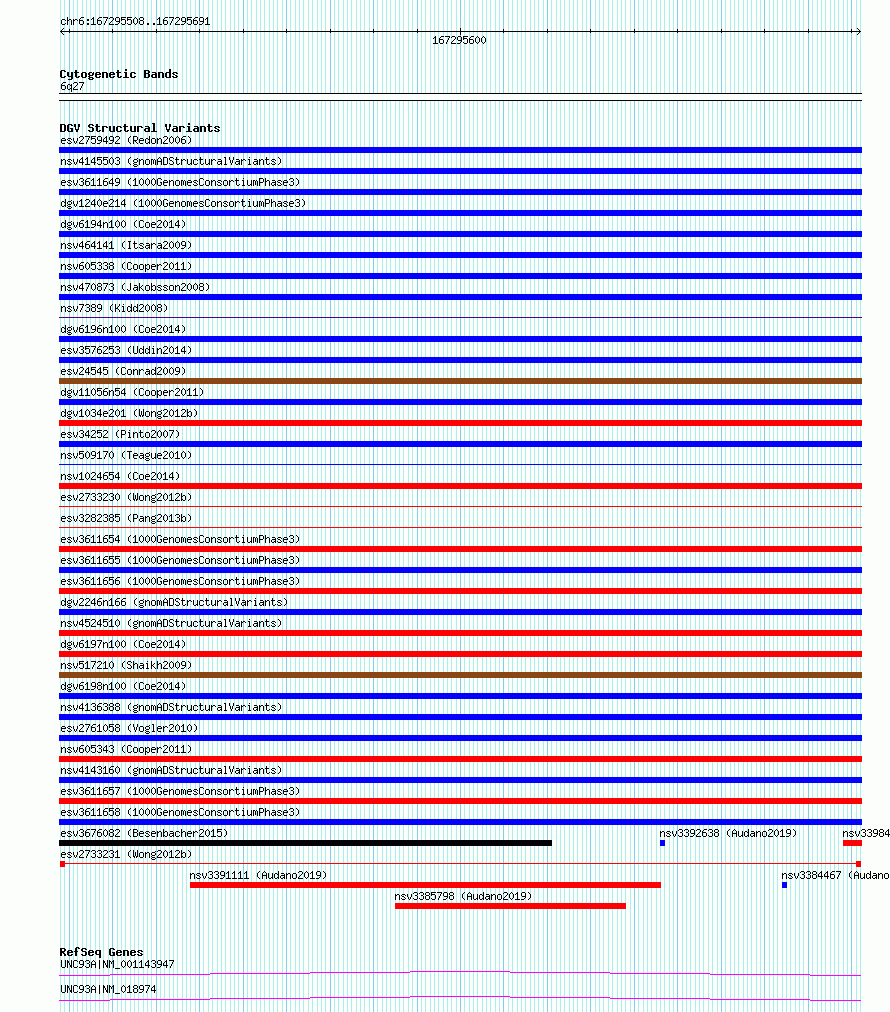Open nsv464141 (Itsara2009) variant
The image size is (890, 1012).
126,245
